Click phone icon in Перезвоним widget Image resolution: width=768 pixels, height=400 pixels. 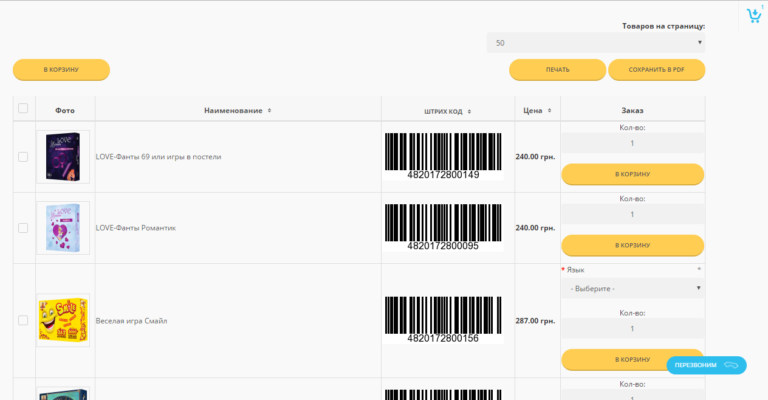click(x=731, y=365)
